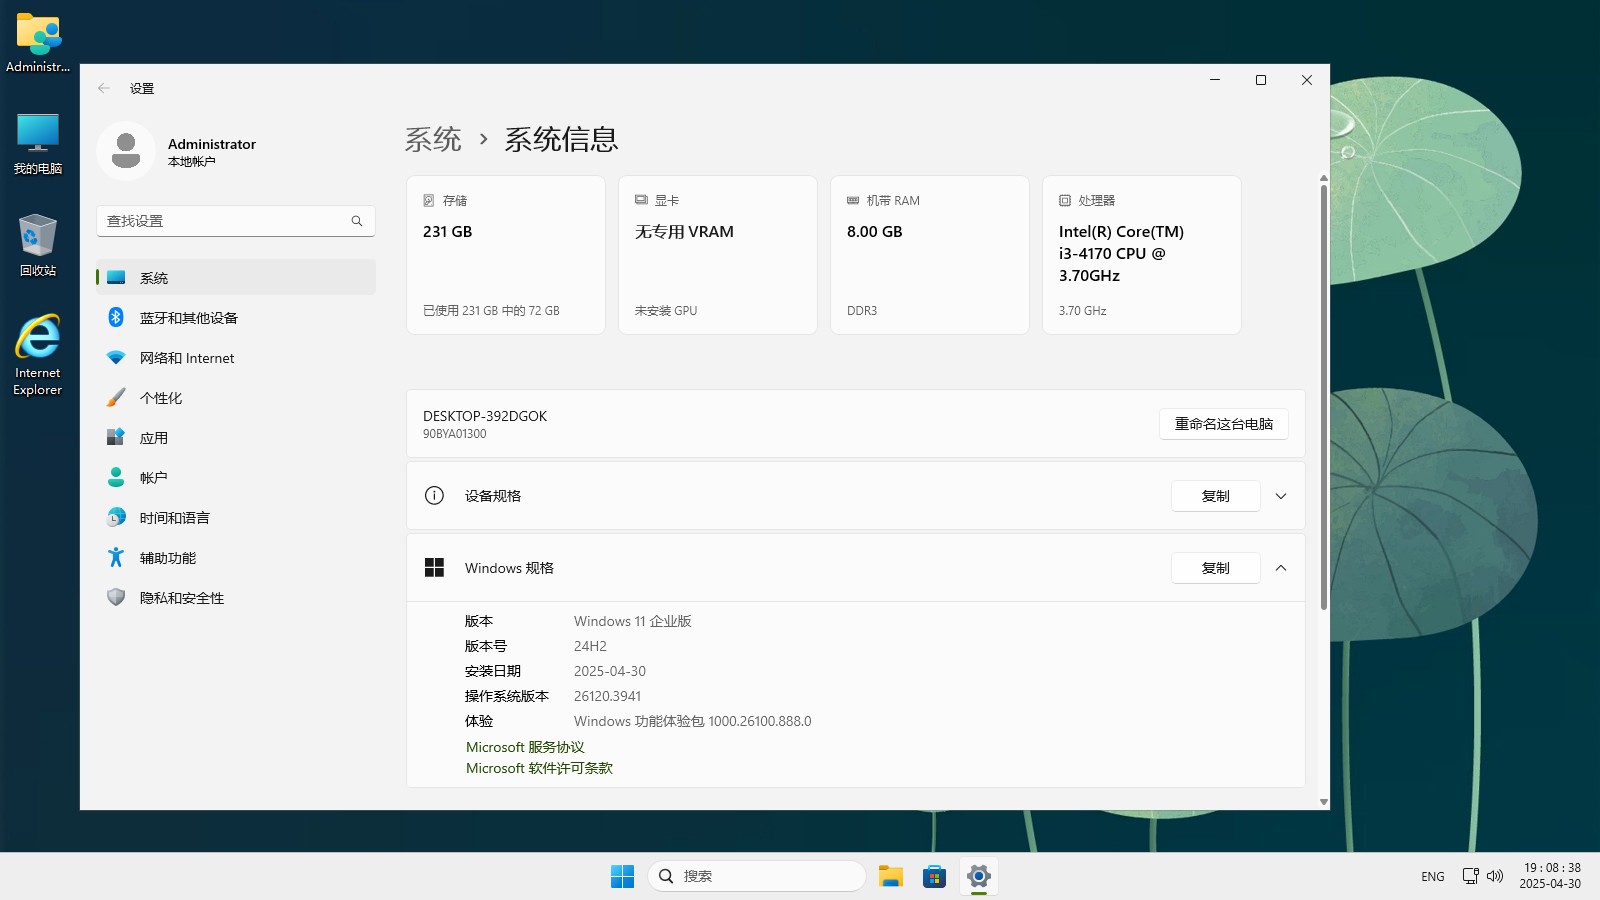This screenshot has width=1600, height=900.
Task: Expand the 设备规格 section chevron
Action: pyautogui.click(x=1281, y=496)
